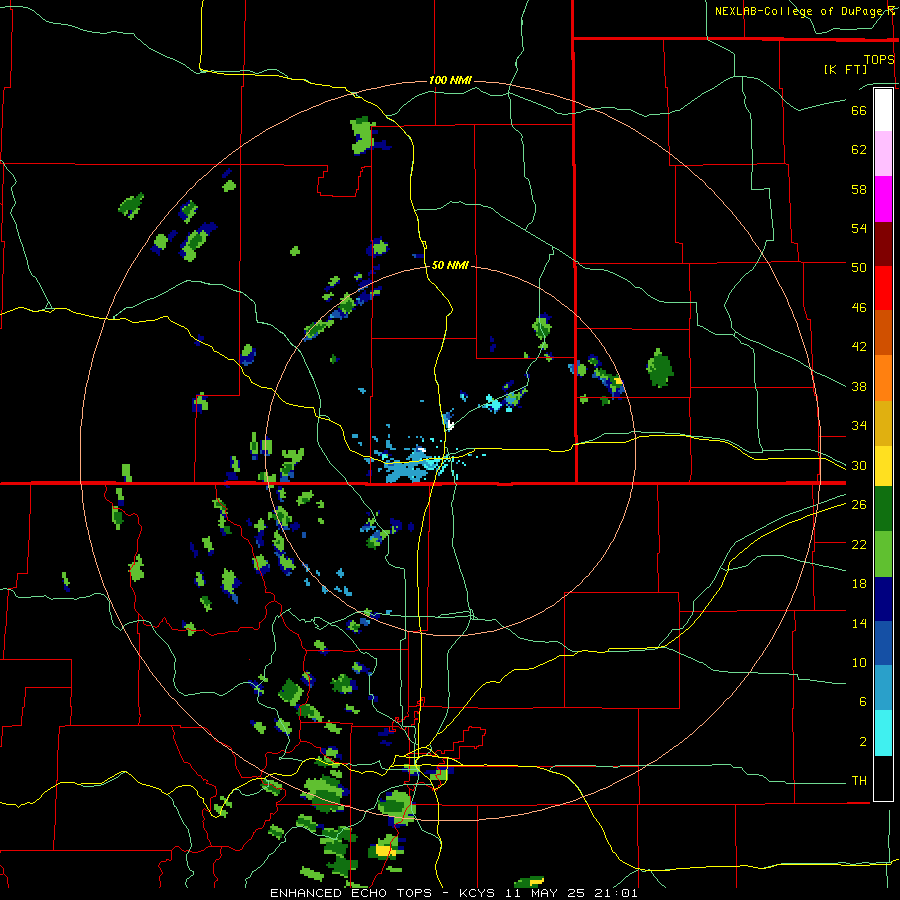This screenshot has width=900, height=900.
Task: Click the 46 legend value
Action: pyautogui.click(x=859, y=308)
